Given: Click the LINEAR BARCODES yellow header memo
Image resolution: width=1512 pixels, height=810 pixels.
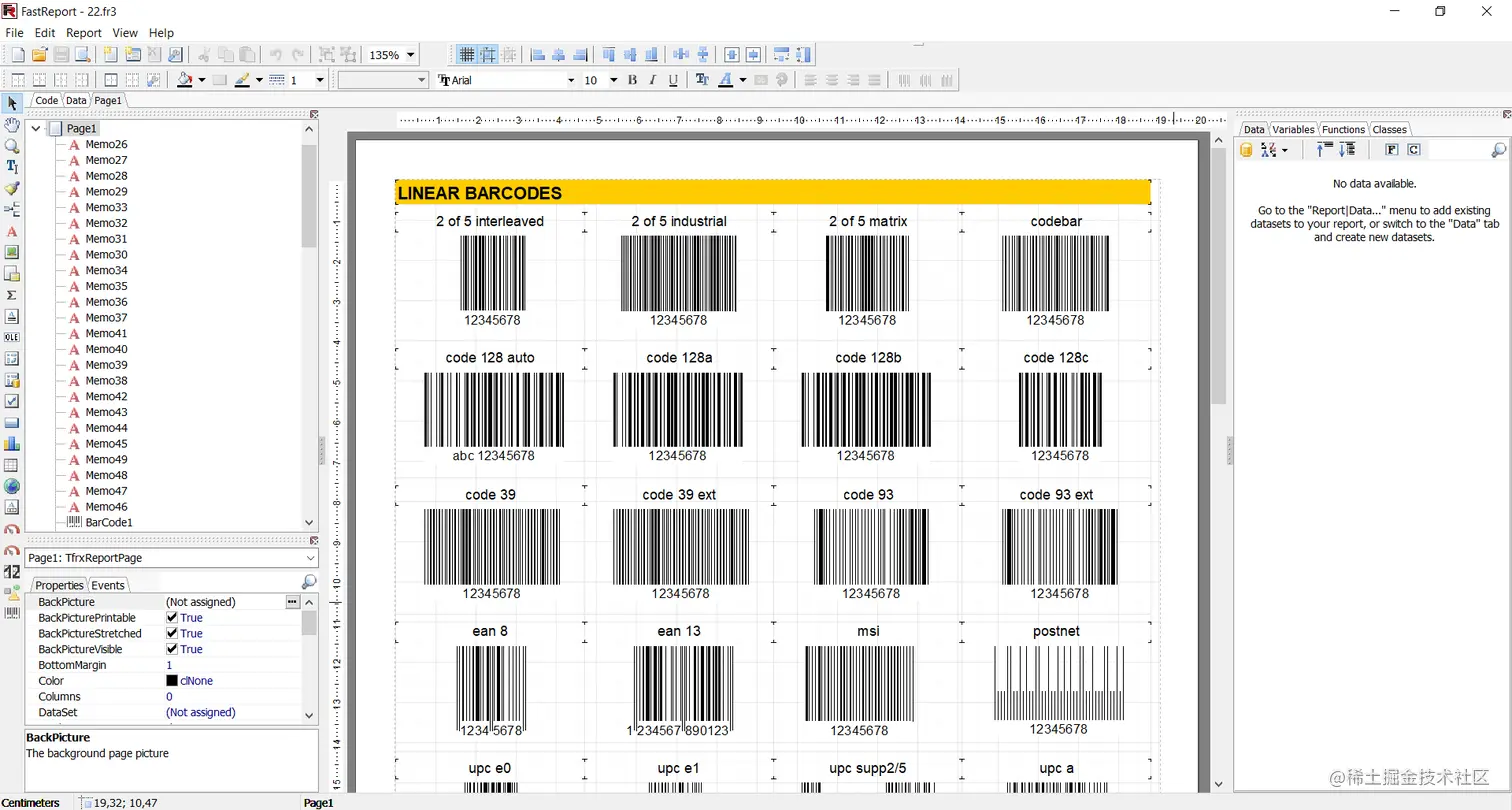Looking at the screenshot, I should point(773,193).
